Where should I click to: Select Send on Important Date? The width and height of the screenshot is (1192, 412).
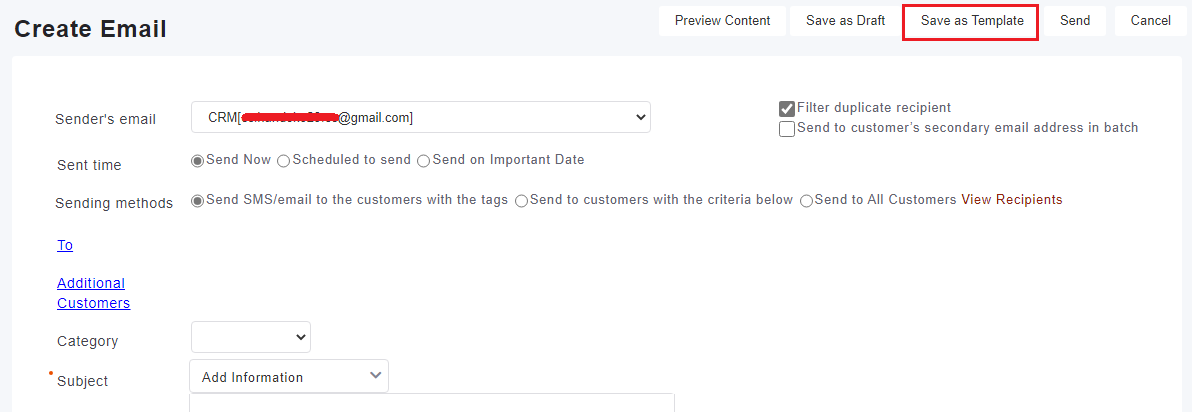(424, 161)
